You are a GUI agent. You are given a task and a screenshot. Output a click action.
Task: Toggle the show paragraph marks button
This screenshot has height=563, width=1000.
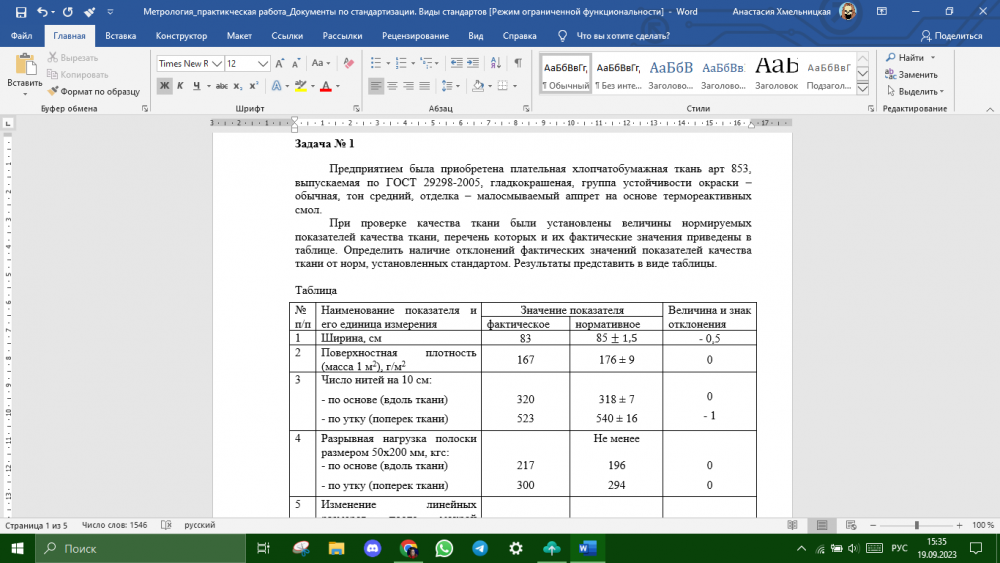coord(517,63)
